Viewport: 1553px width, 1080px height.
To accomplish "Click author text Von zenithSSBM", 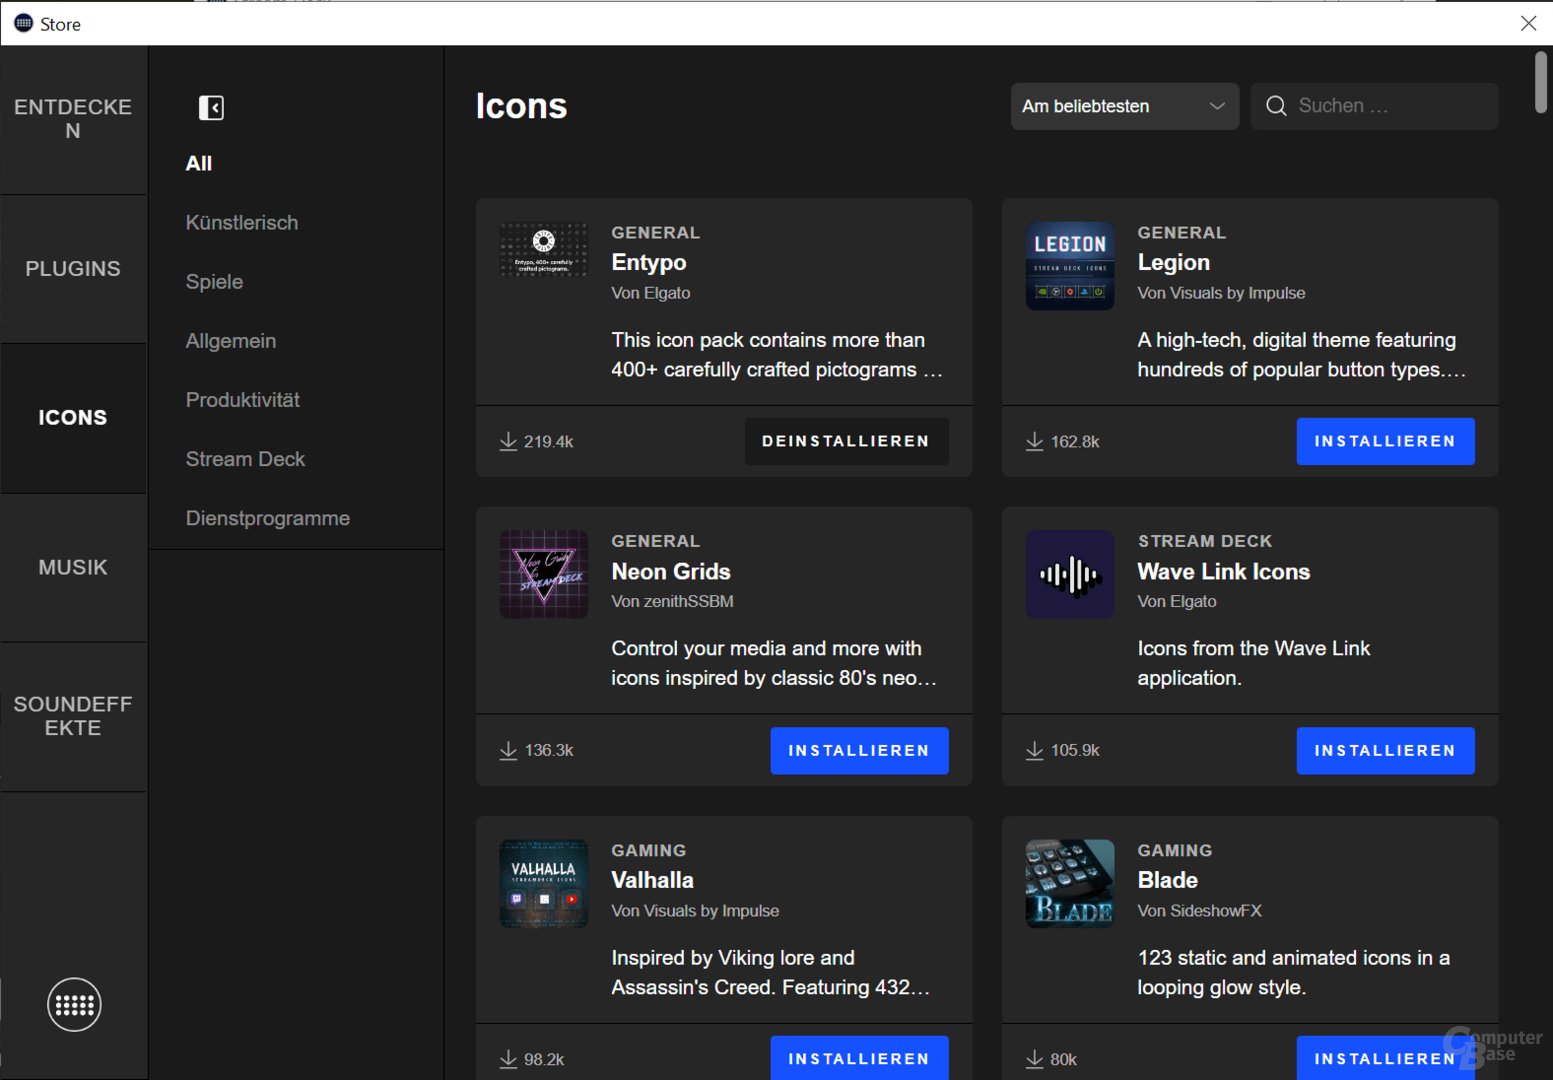I will click(672, 601).
